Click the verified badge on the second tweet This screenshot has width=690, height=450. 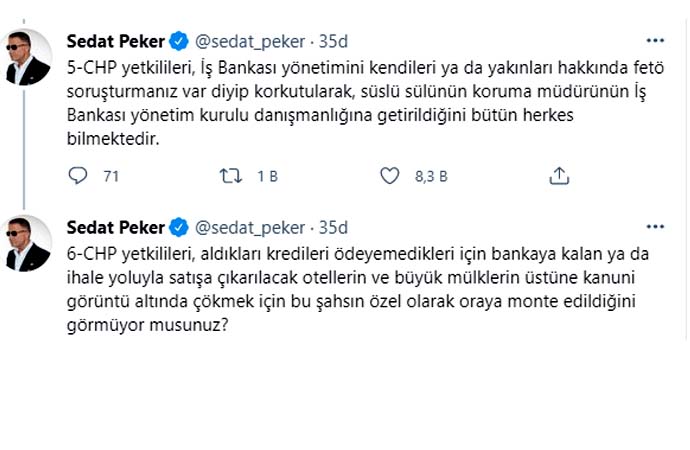[x=178, y=226]
